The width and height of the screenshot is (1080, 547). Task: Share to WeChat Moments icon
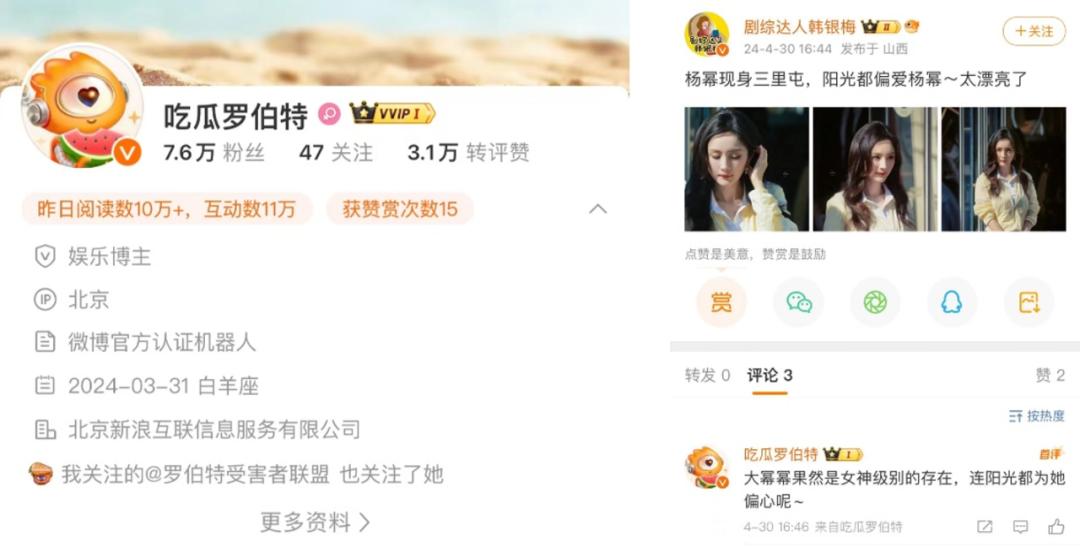pos(875,302)
